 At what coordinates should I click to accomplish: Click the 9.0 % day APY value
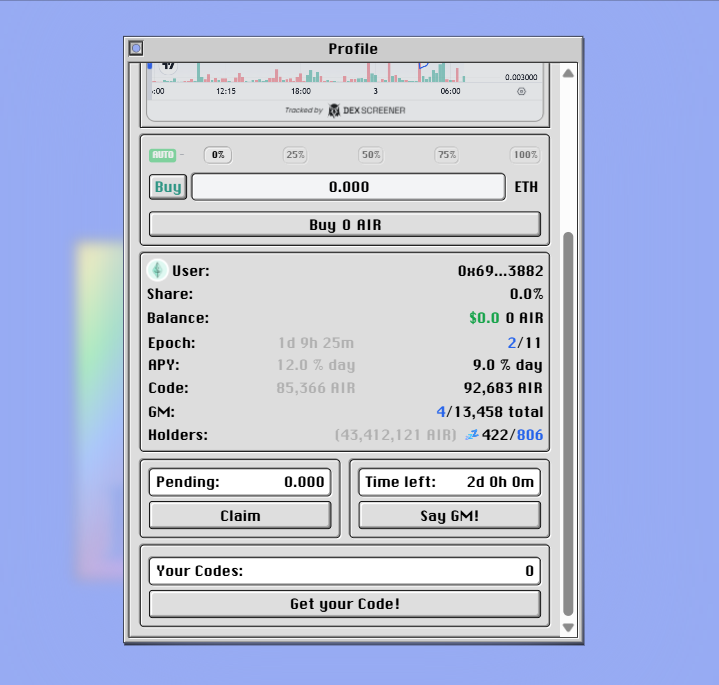[x=508, y=365]
